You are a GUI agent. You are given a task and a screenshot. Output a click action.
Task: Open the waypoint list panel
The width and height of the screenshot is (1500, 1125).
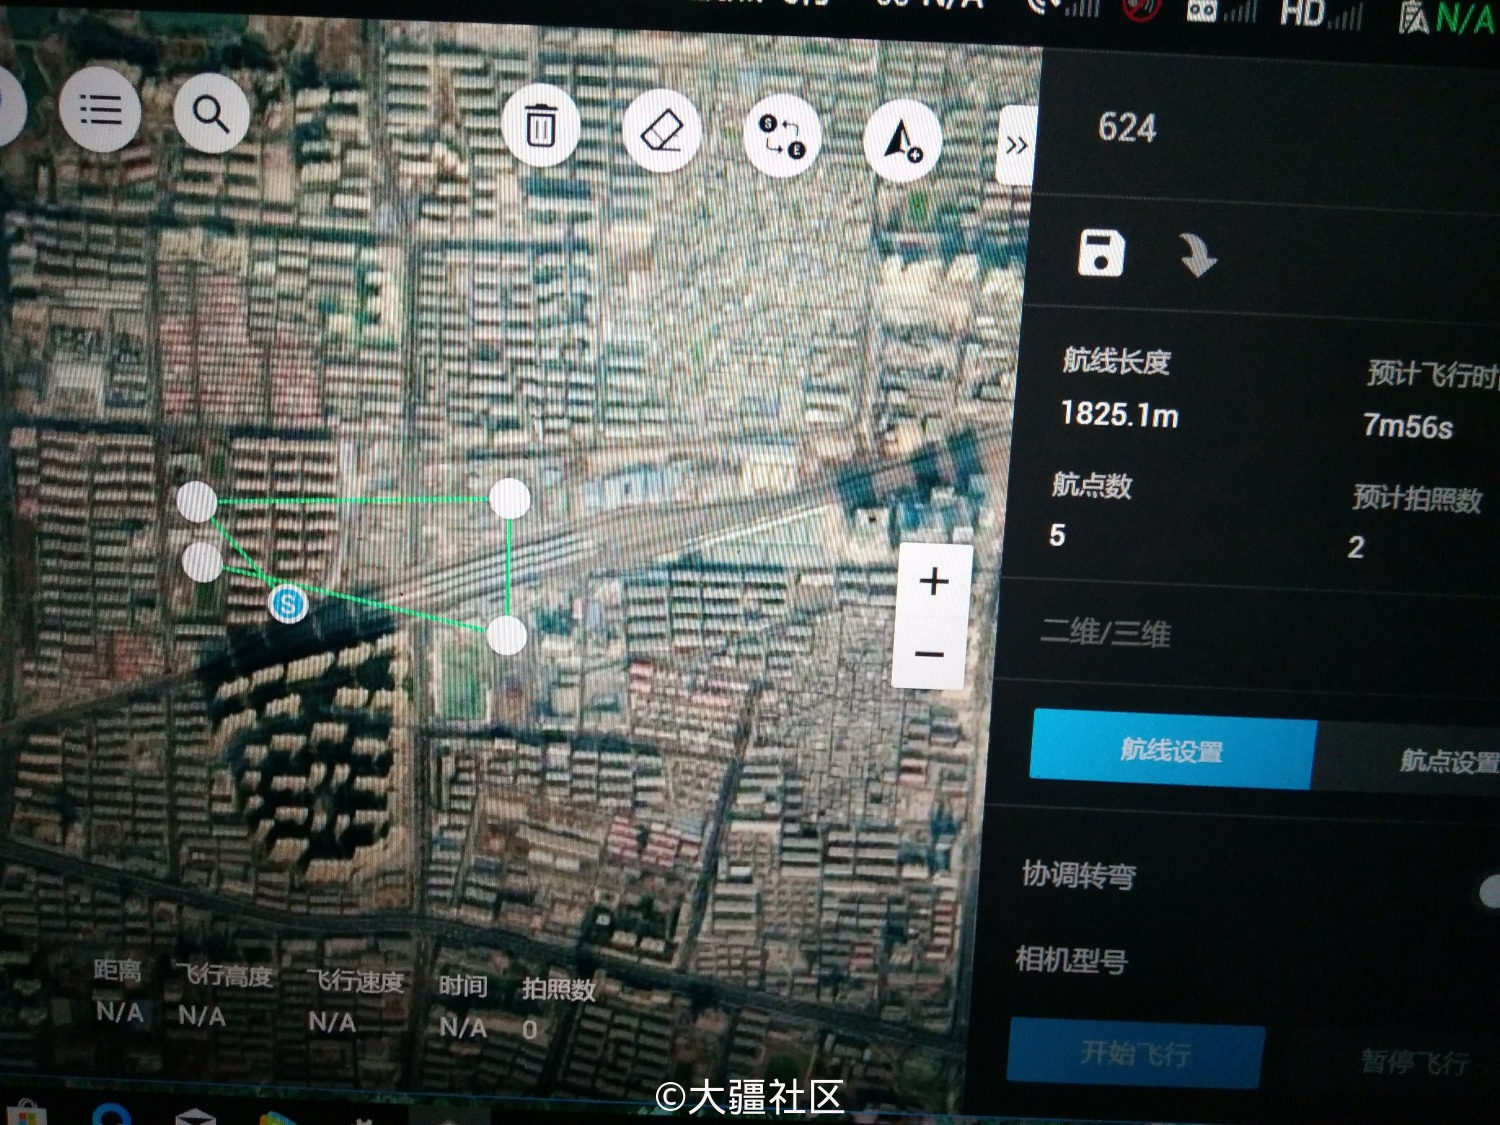coord(100,110)
